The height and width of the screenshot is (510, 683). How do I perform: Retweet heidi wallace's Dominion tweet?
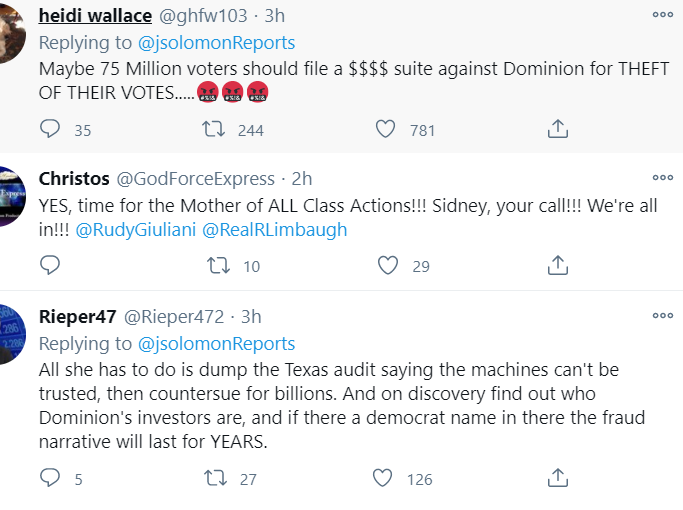pos(216,129)
